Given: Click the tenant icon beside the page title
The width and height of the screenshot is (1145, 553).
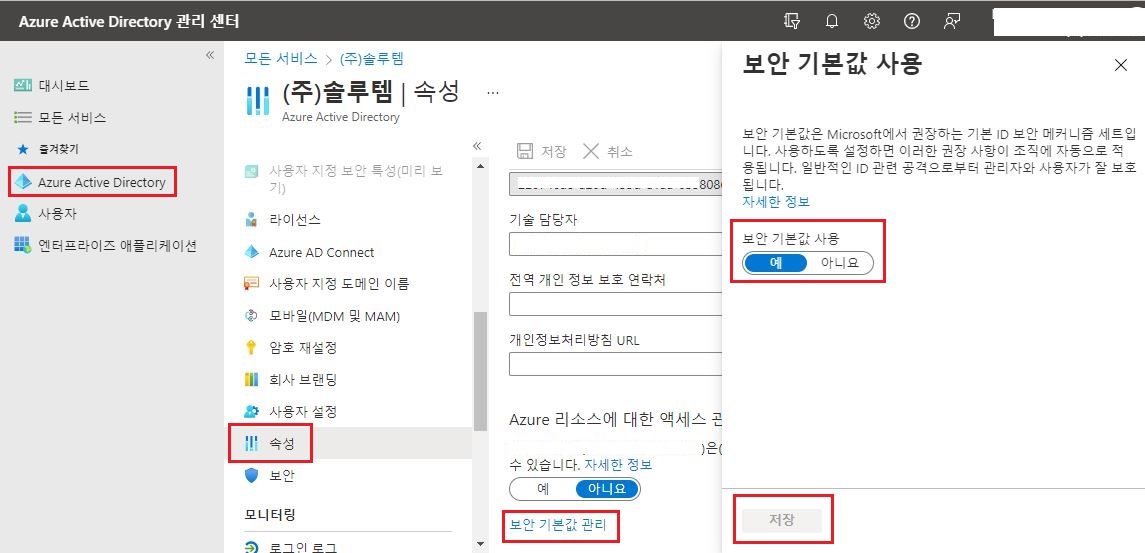Looking at the screenshot, I should (257, 101).
